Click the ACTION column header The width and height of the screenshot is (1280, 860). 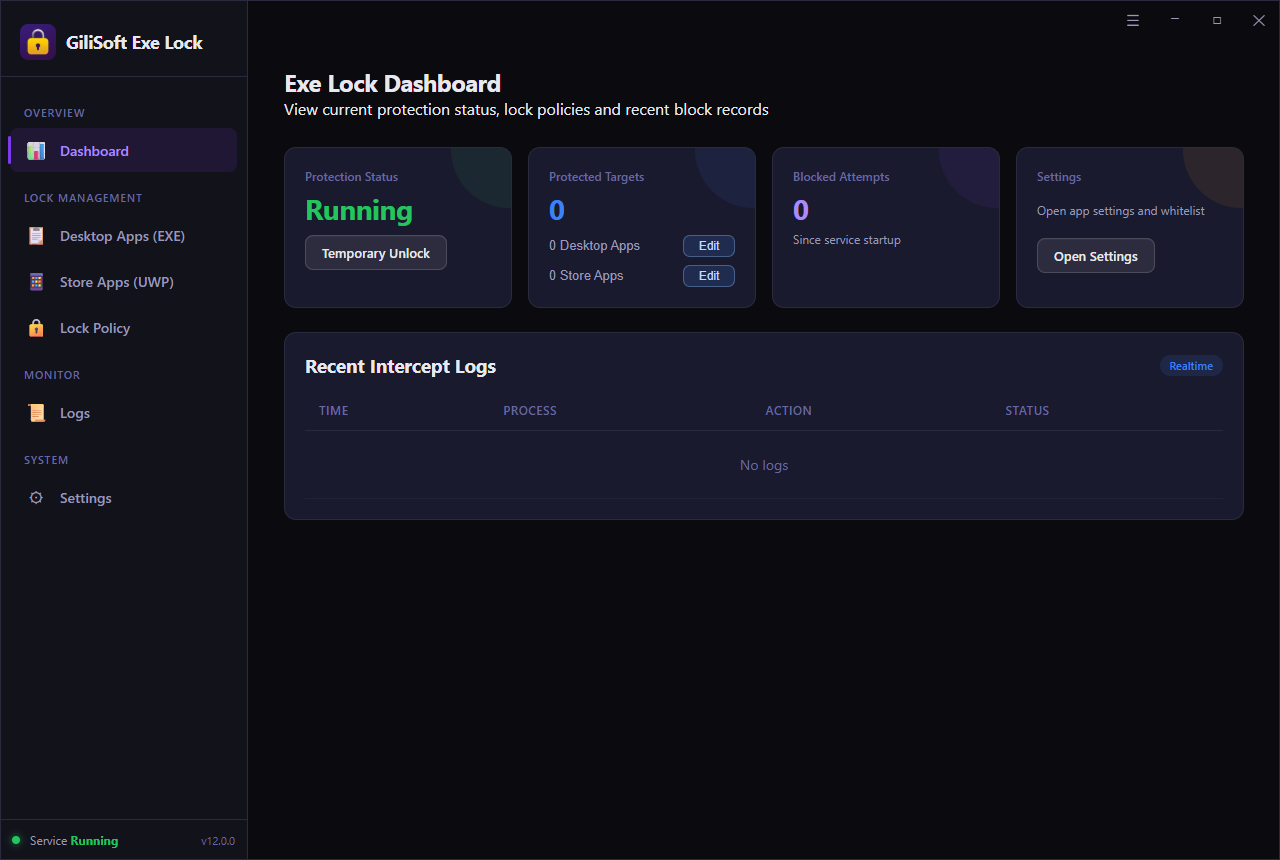pos(788,411)
